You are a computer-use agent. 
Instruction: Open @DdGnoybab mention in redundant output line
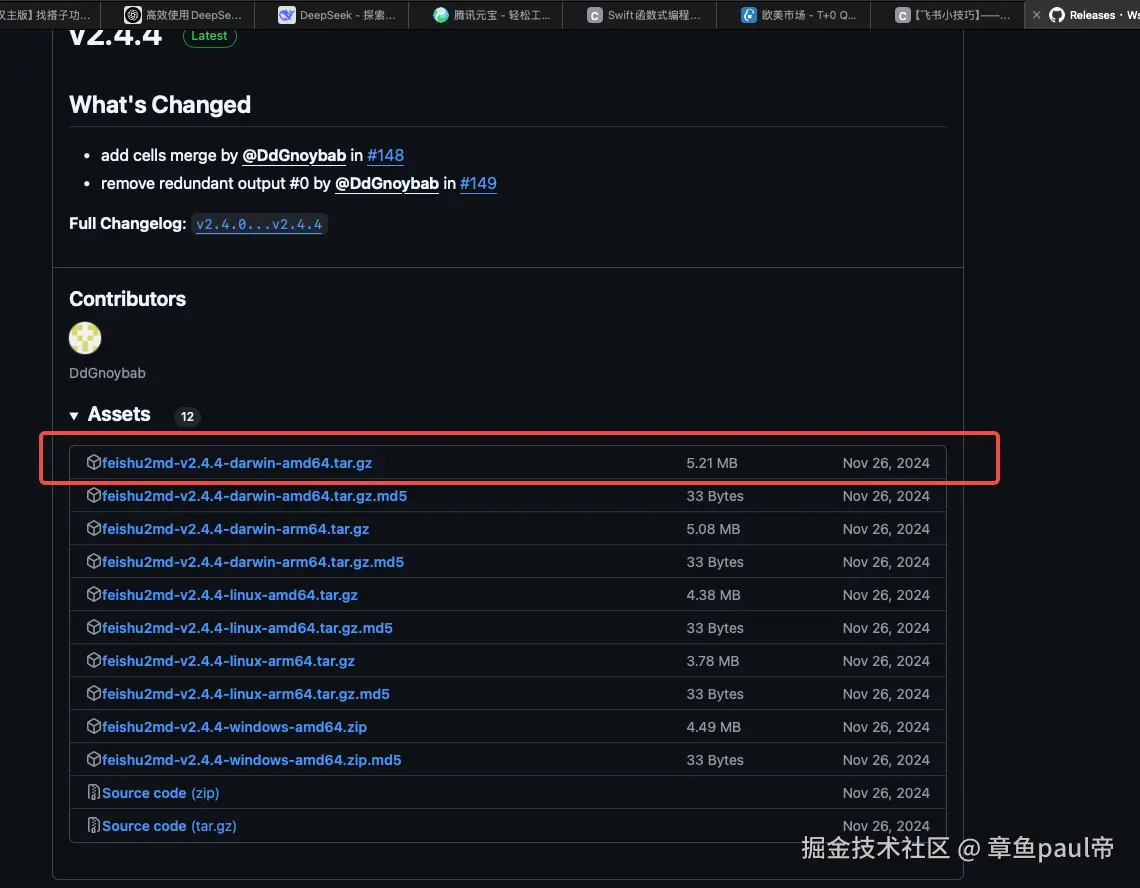[387, 183]
